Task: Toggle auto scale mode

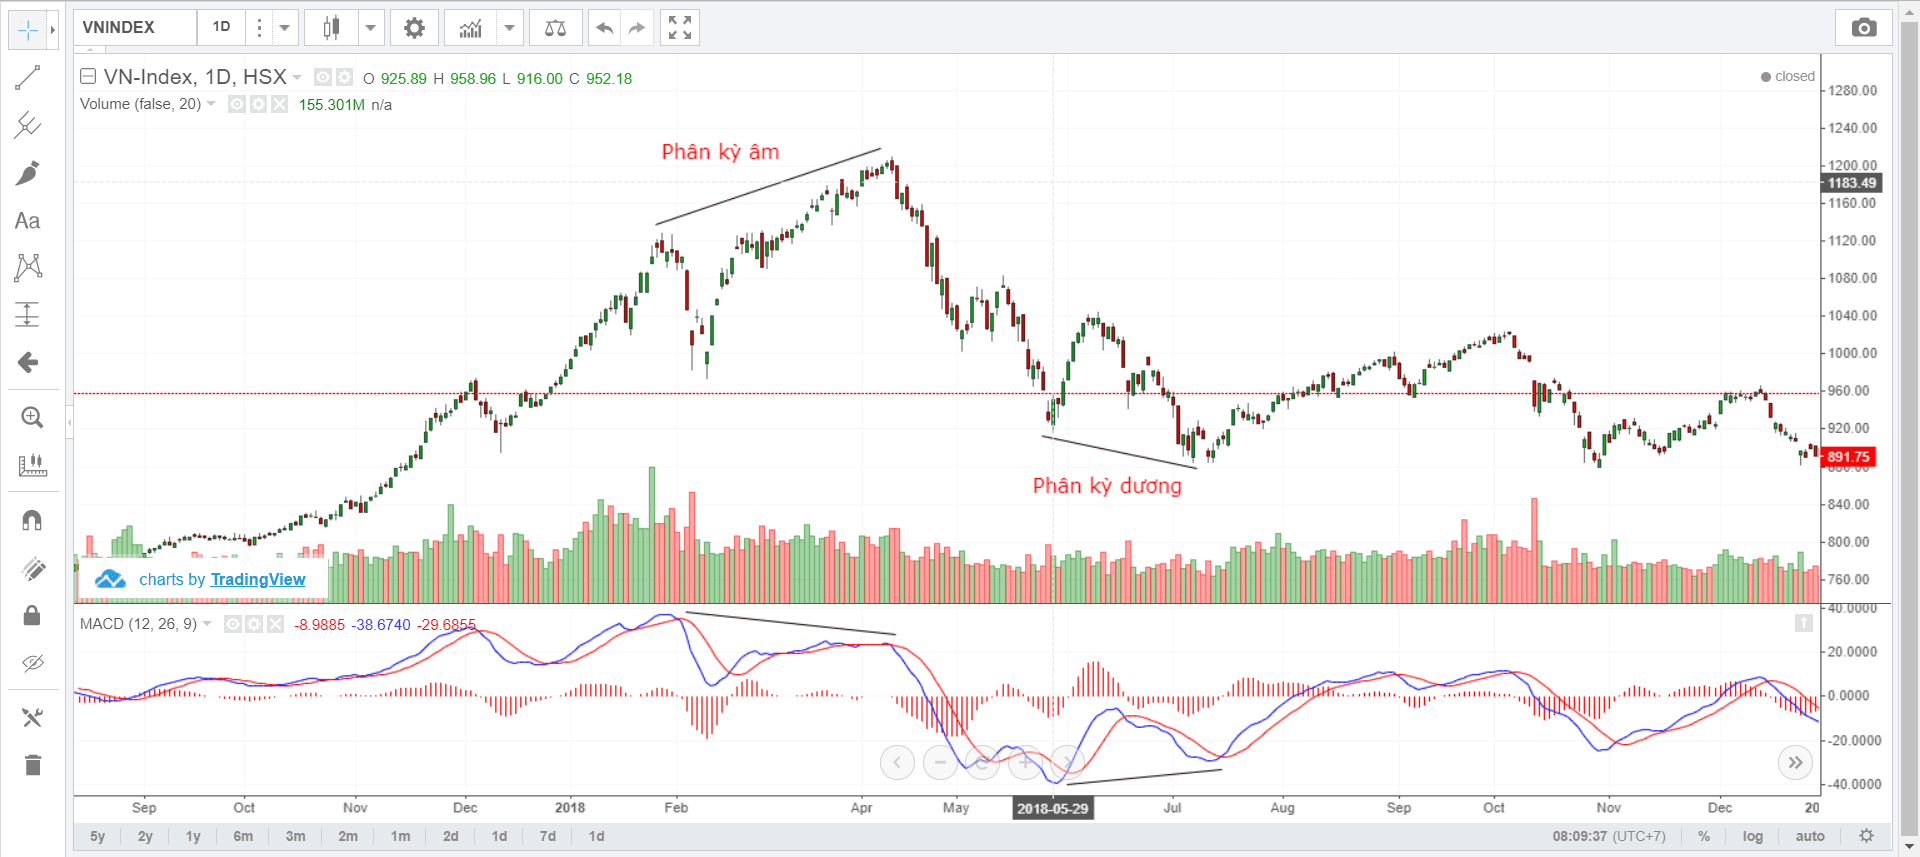Action: point(1810,836)
